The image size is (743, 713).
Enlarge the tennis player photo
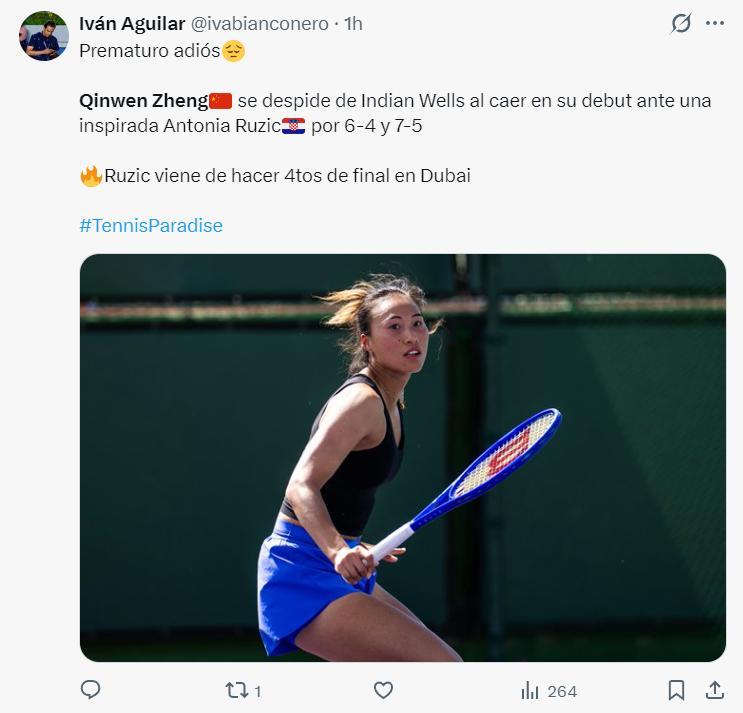402,457
